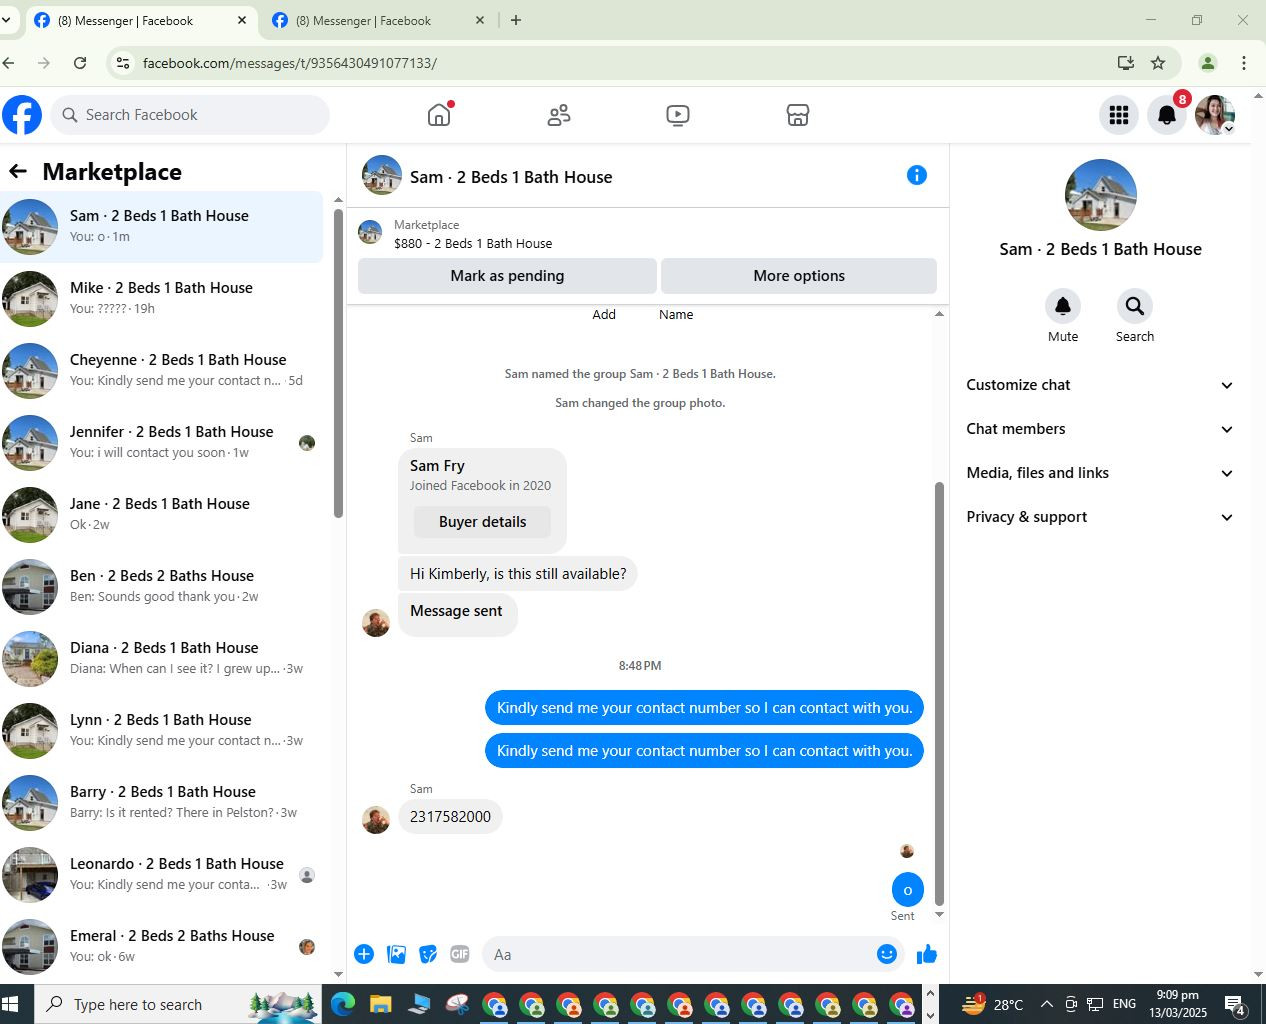
Task: Bookmark this page with star icon
Action: [x=1158, y=63]
